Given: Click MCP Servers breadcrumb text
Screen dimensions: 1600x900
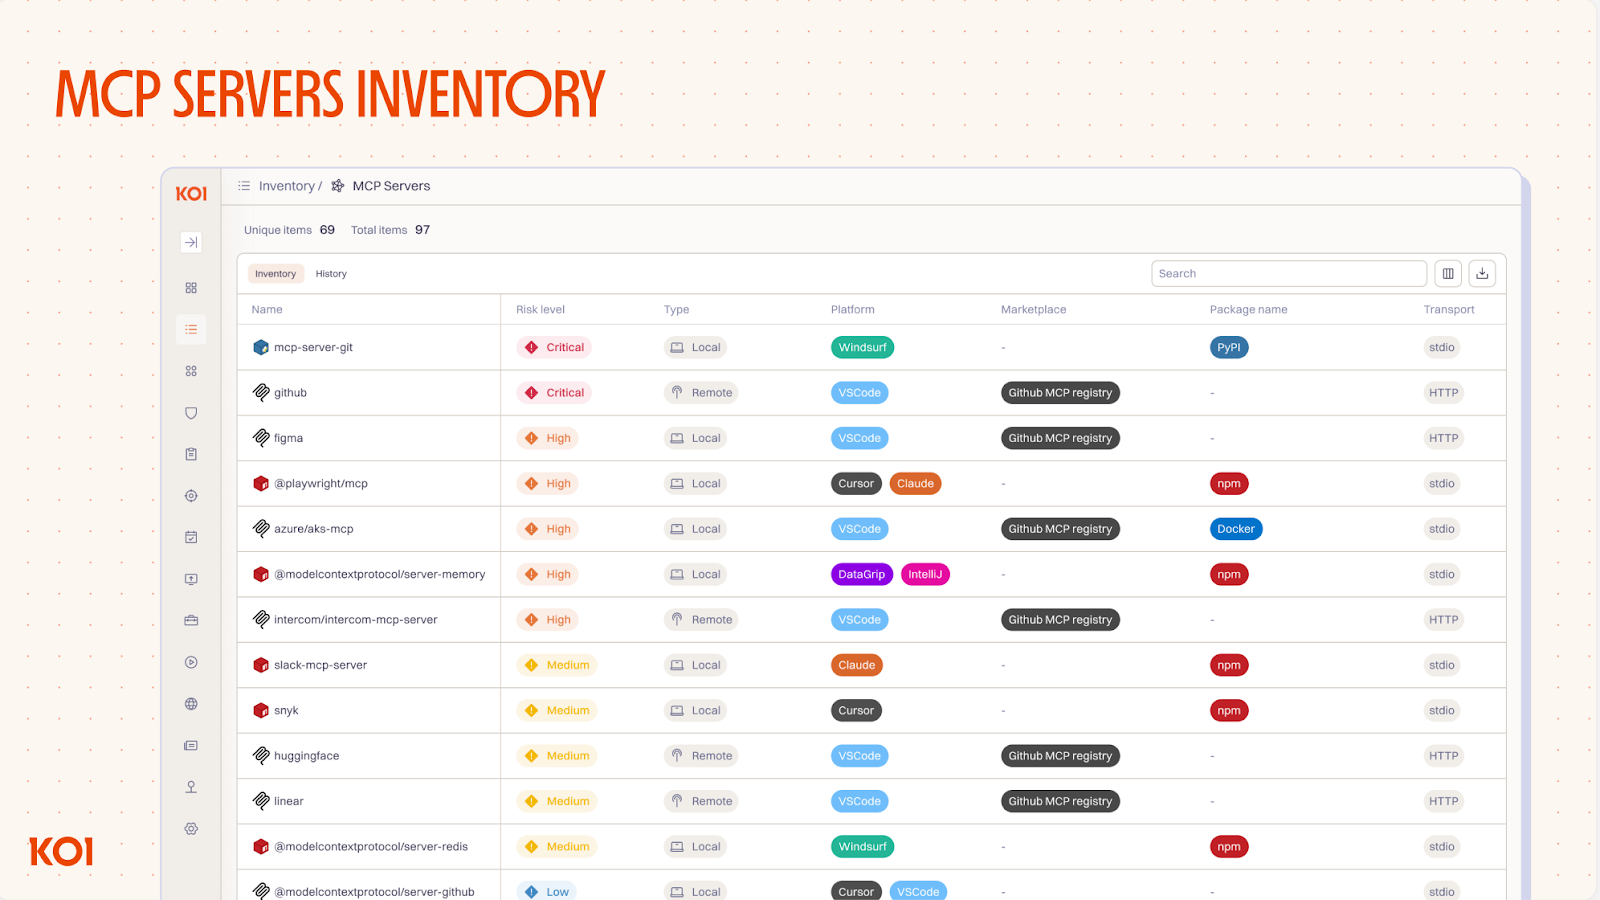Looking at the screenshot, I should (x=391, y=186).
